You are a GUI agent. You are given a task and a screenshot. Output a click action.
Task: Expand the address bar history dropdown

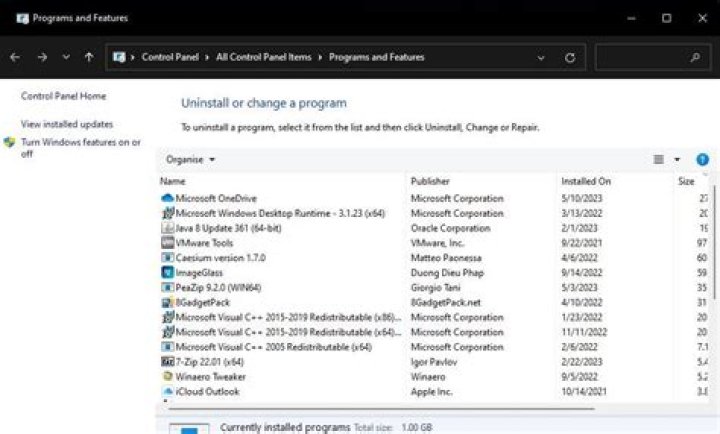tap(541, 58)
